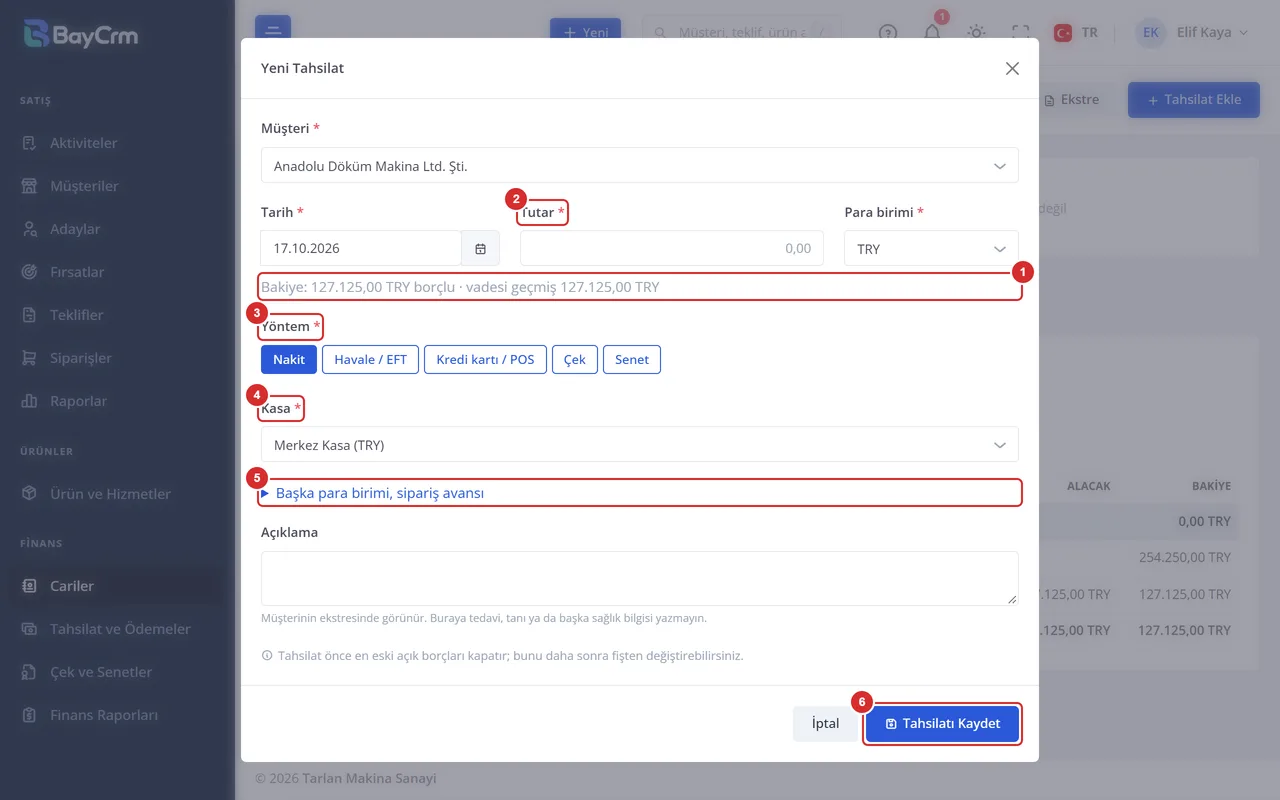Click the Adaylar sidebar icon
The image size is (1280, 800).
click(30, 229)
